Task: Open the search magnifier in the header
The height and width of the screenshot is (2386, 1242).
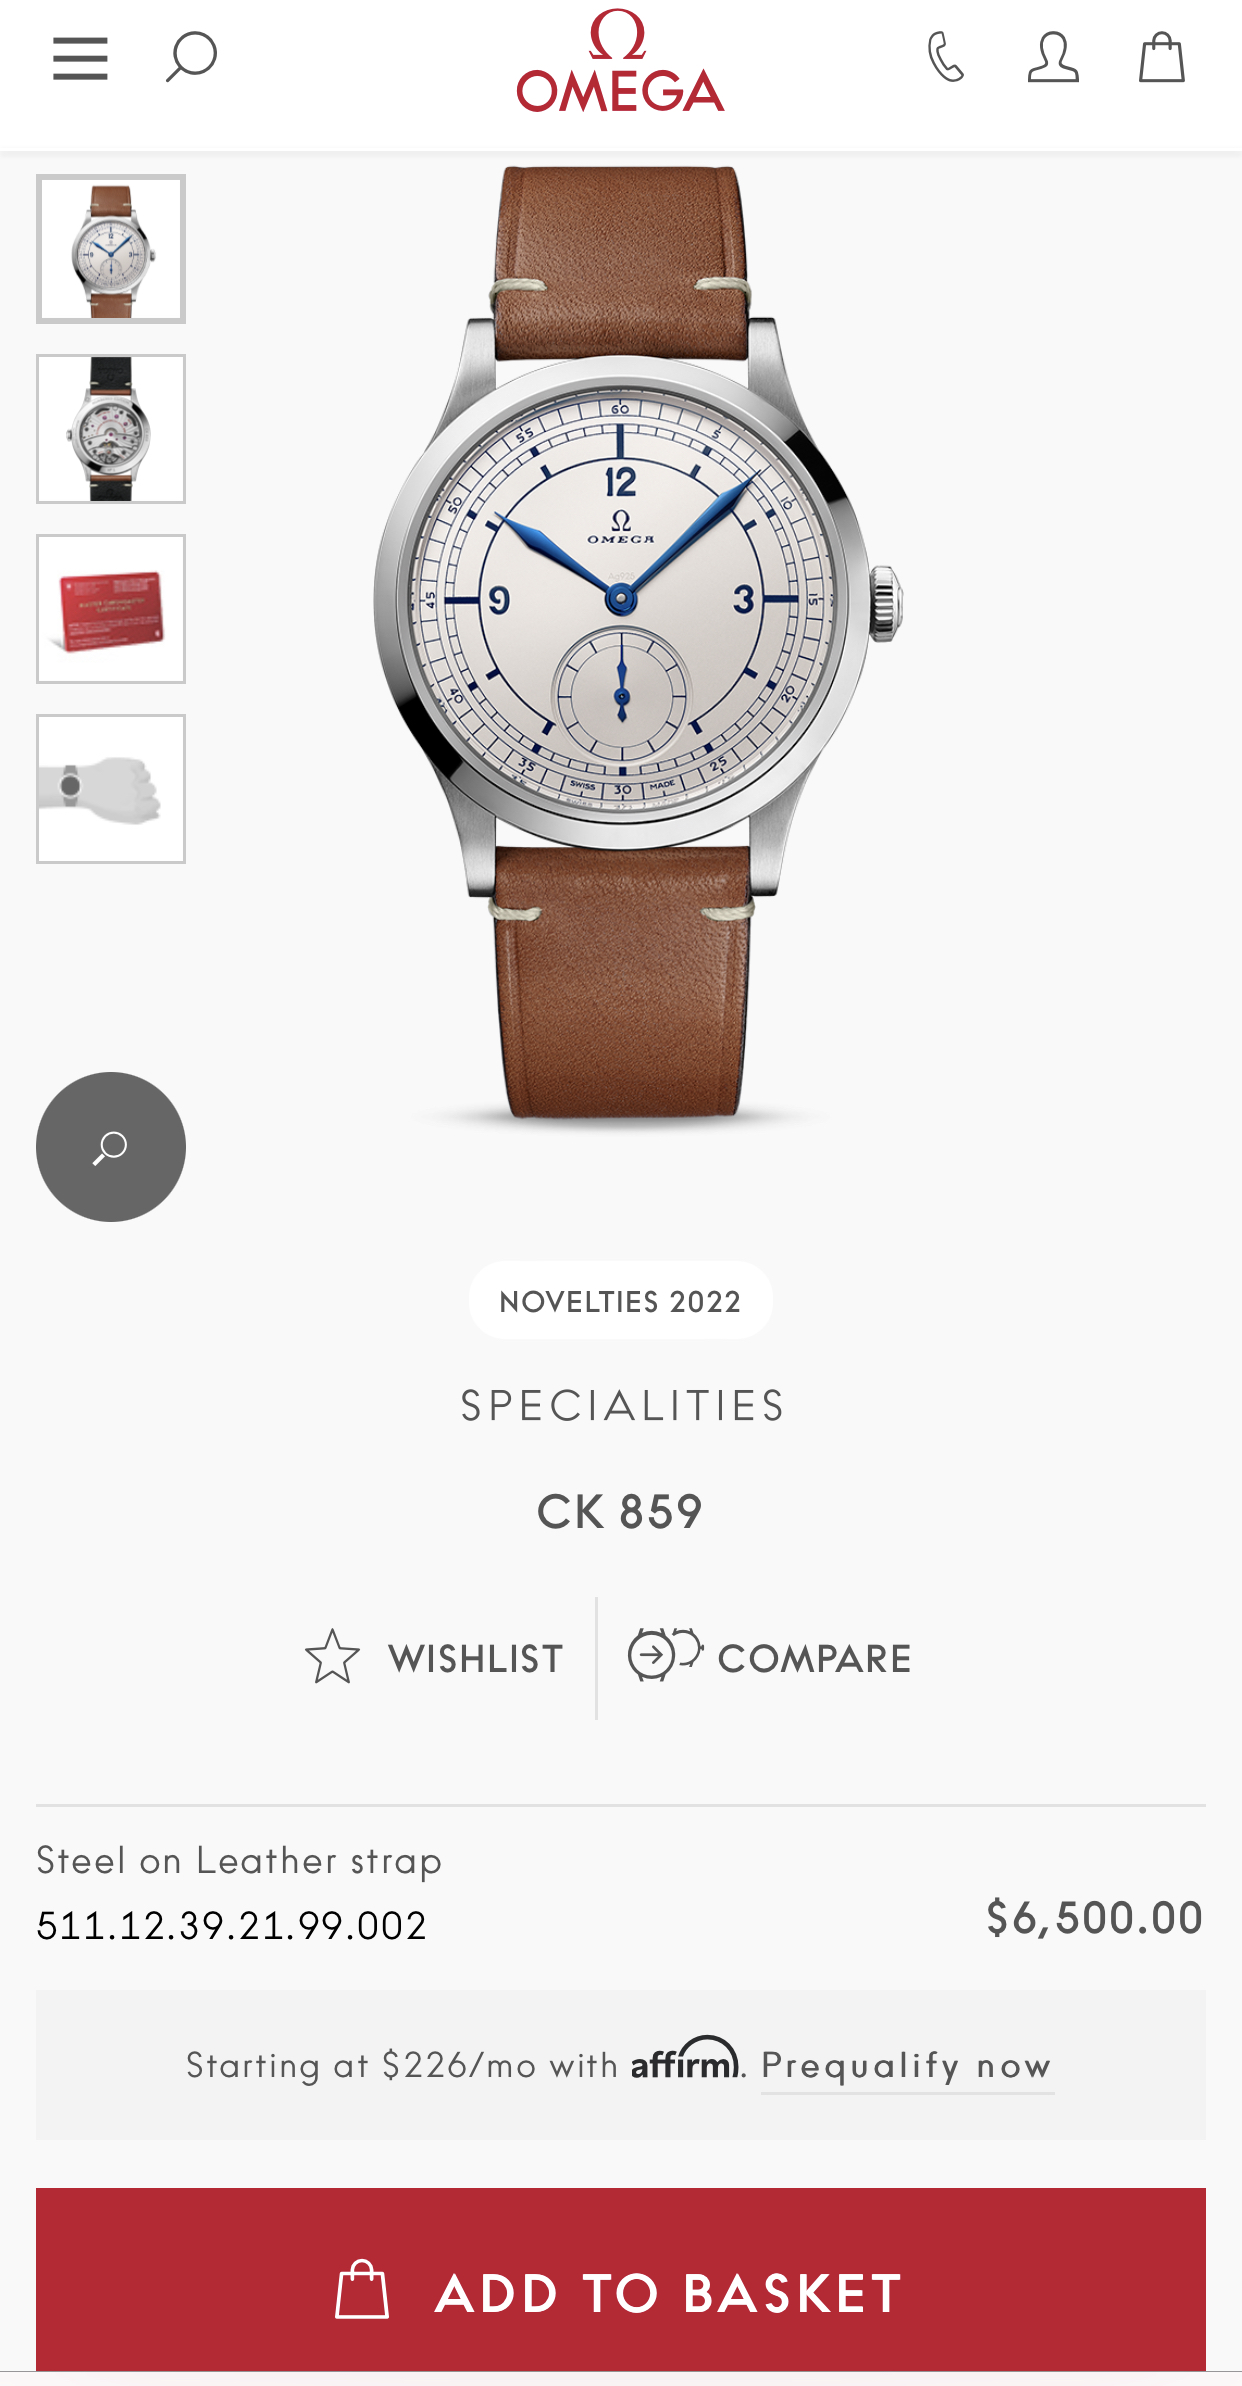Action: point(191,57)
